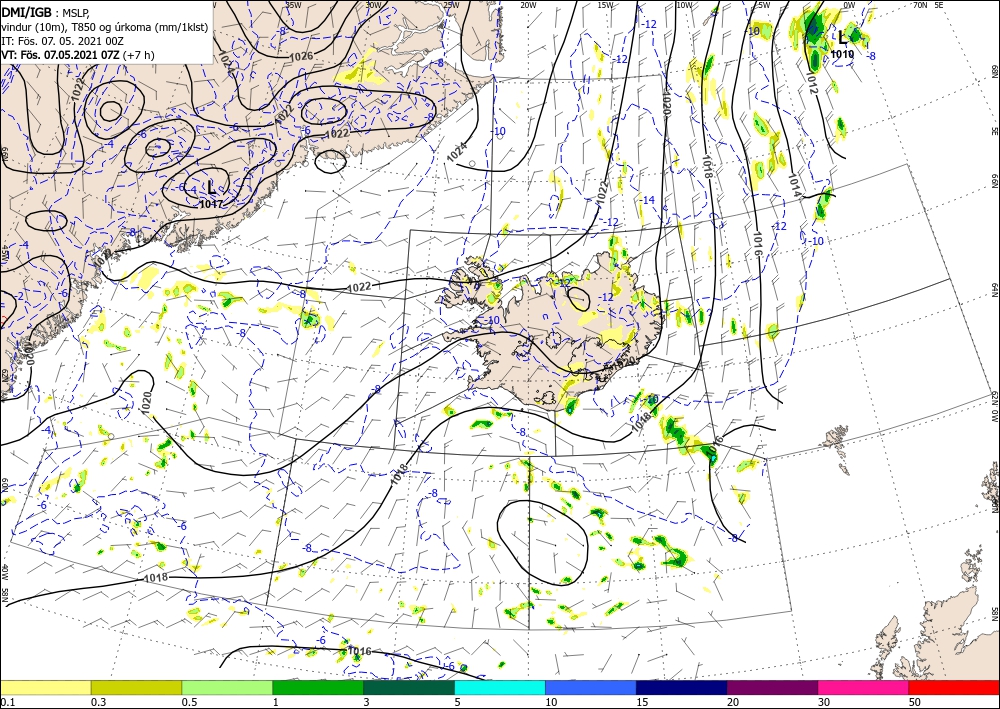Screen dimensions: 1000x709
Task: Click the blue -14 temperature contour label
Action: 648,200
